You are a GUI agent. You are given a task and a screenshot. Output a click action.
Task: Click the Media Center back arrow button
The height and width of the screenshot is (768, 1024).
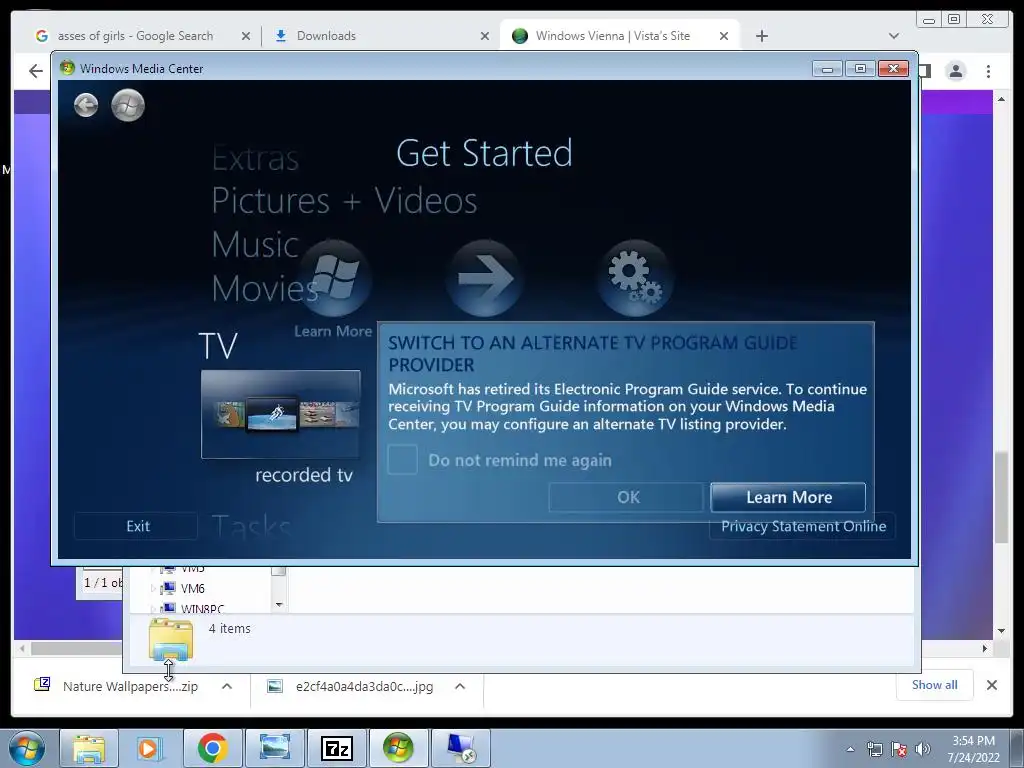pos(86,105)
